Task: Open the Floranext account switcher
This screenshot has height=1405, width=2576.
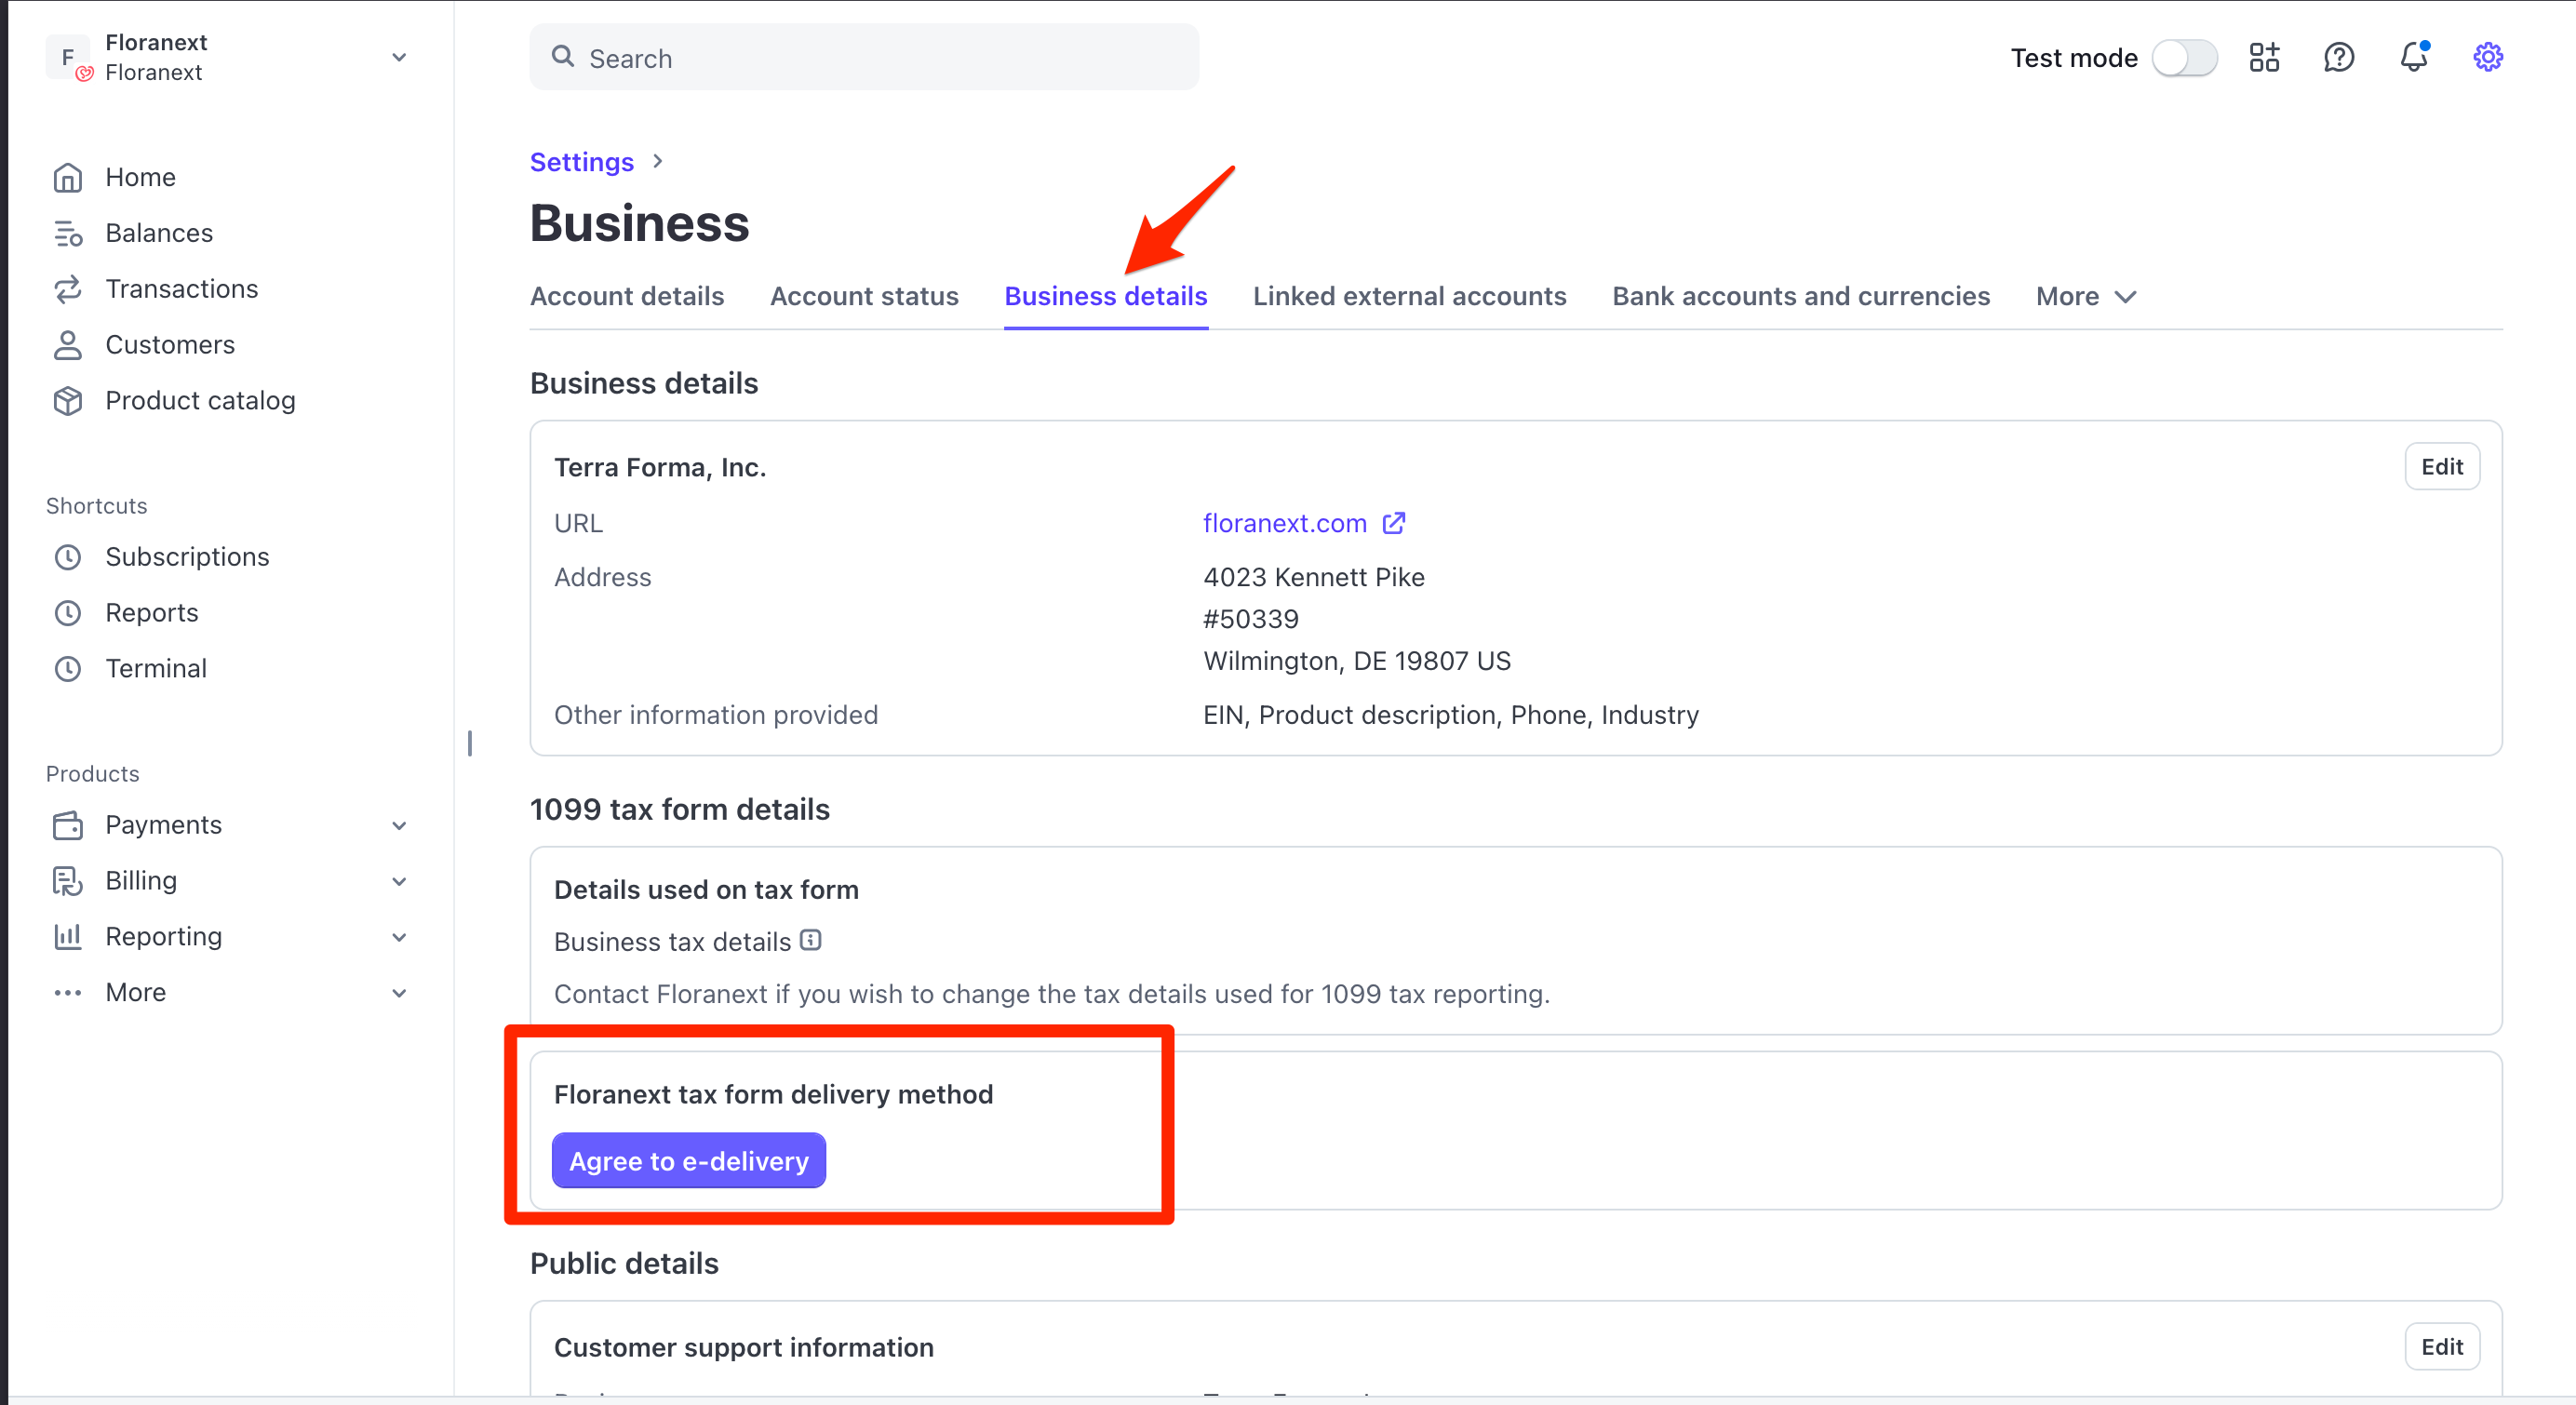Action: click(228, 57)
